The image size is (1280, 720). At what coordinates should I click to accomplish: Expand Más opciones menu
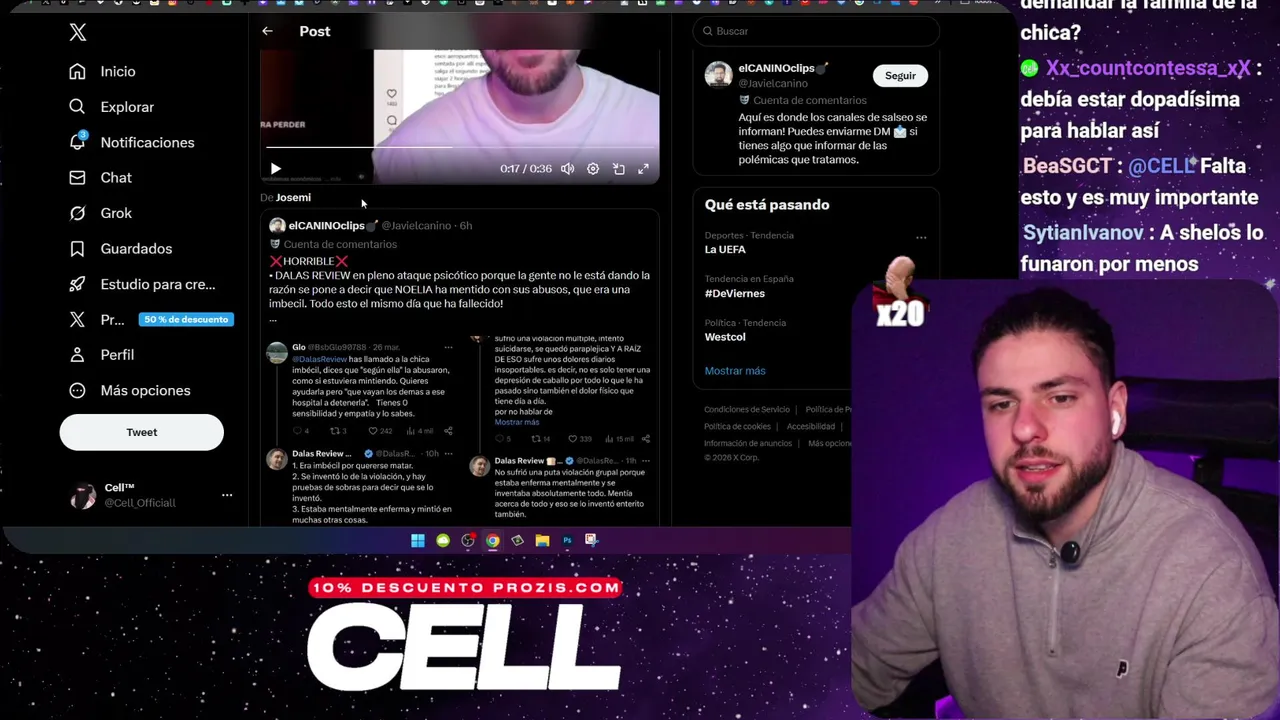click(x=129, y=390)
